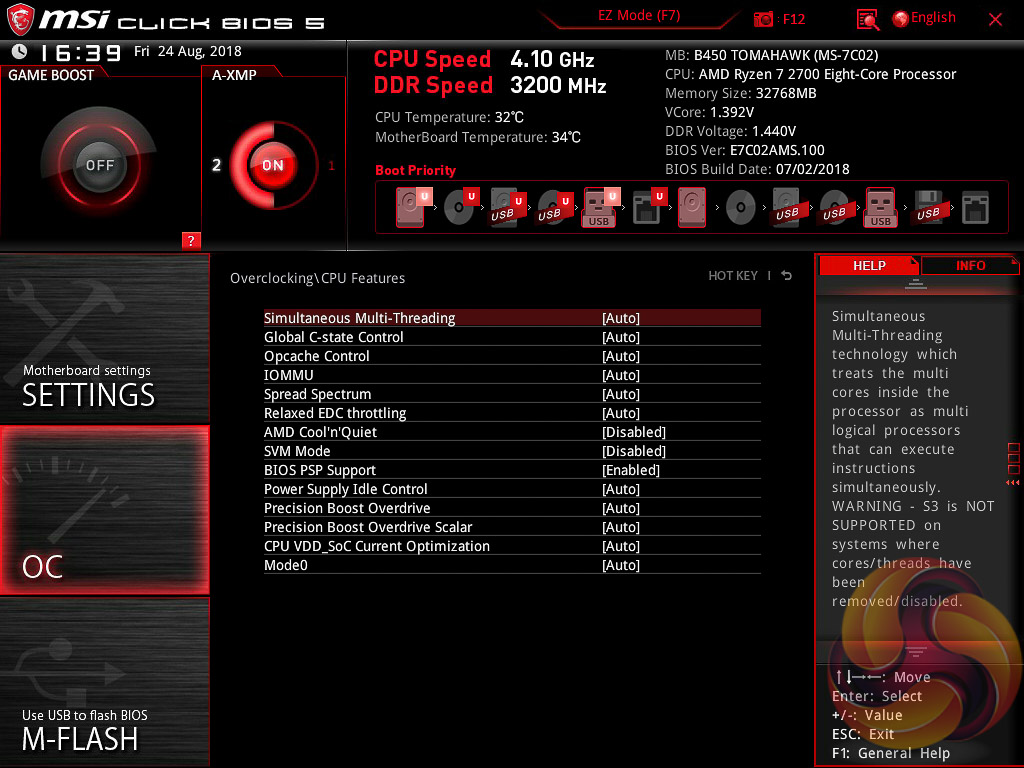Take a screenshot with the F12 camera icon
Screen dimensions: 1024x768
[763, 20]
